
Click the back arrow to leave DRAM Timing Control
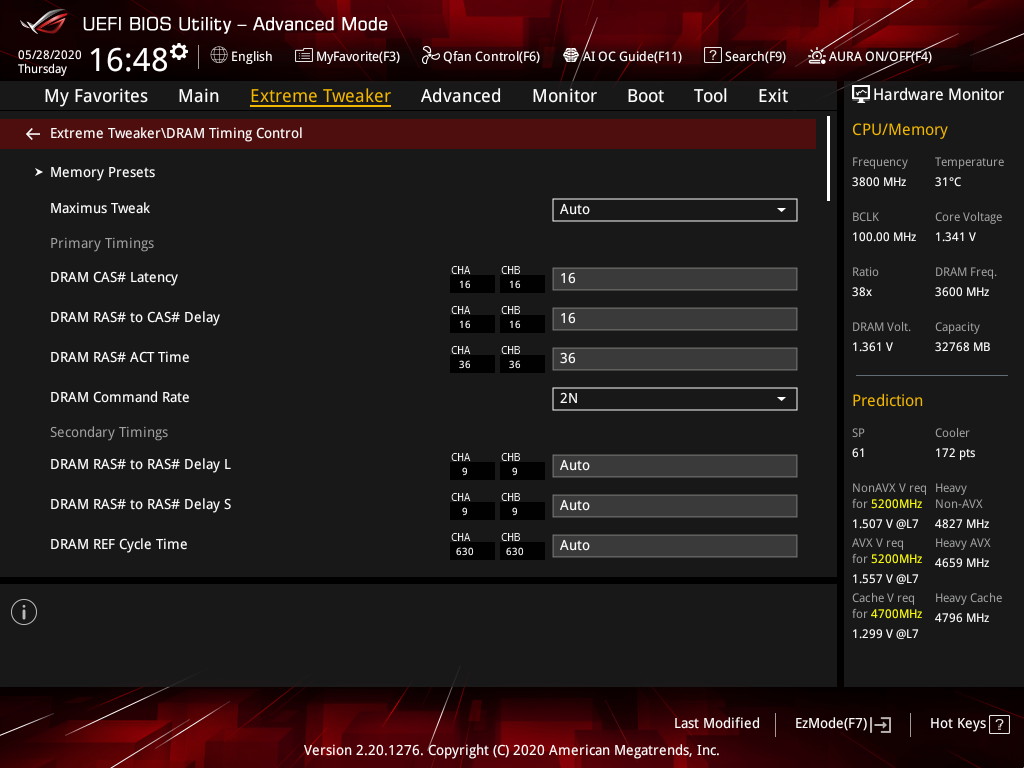(x=33, y=134)
